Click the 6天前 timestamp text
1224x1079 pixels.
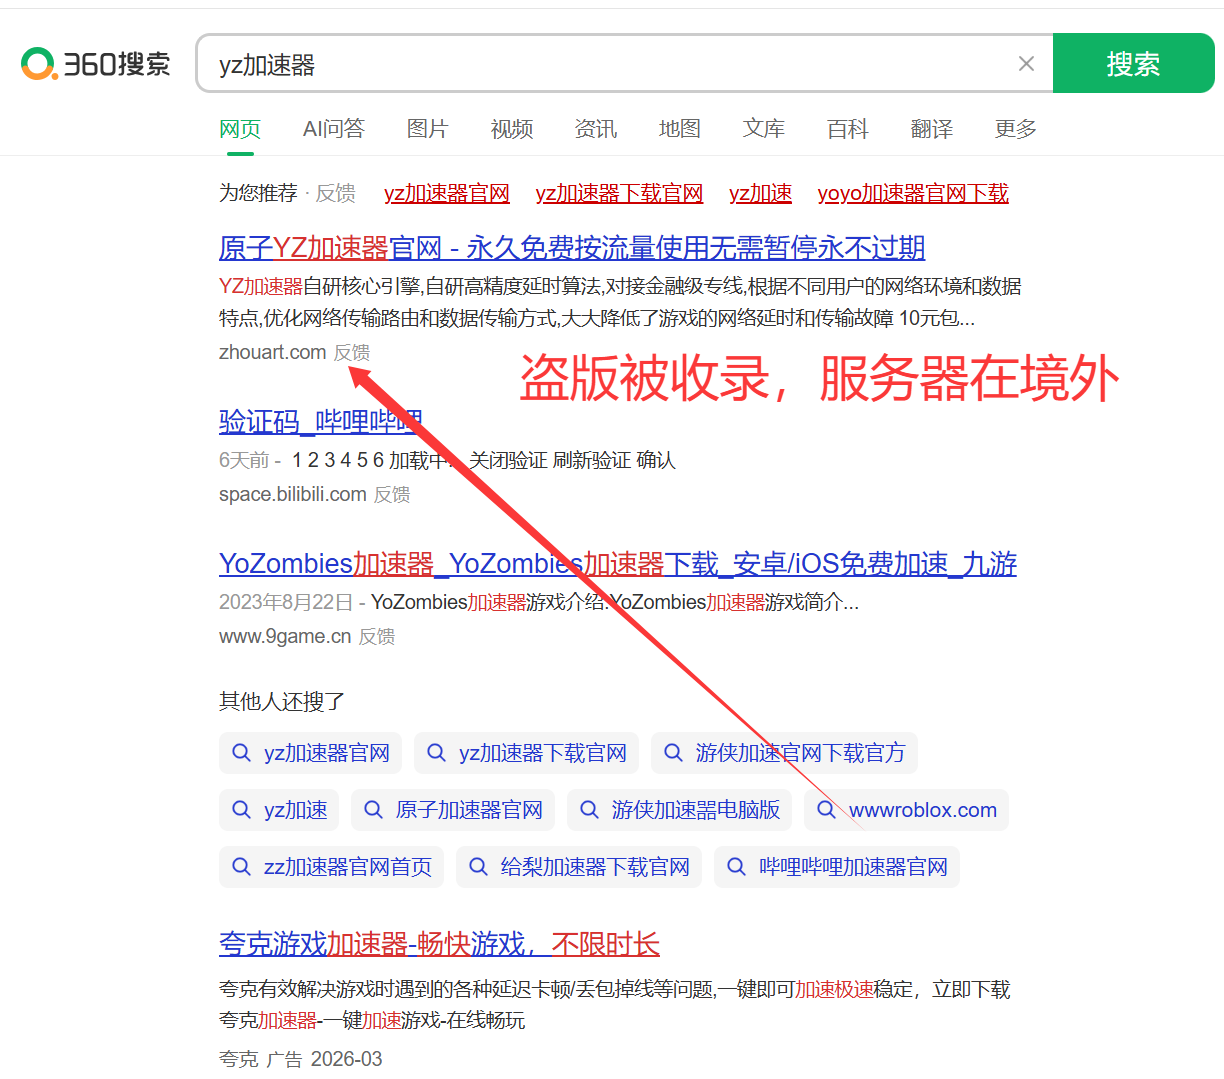244,460
